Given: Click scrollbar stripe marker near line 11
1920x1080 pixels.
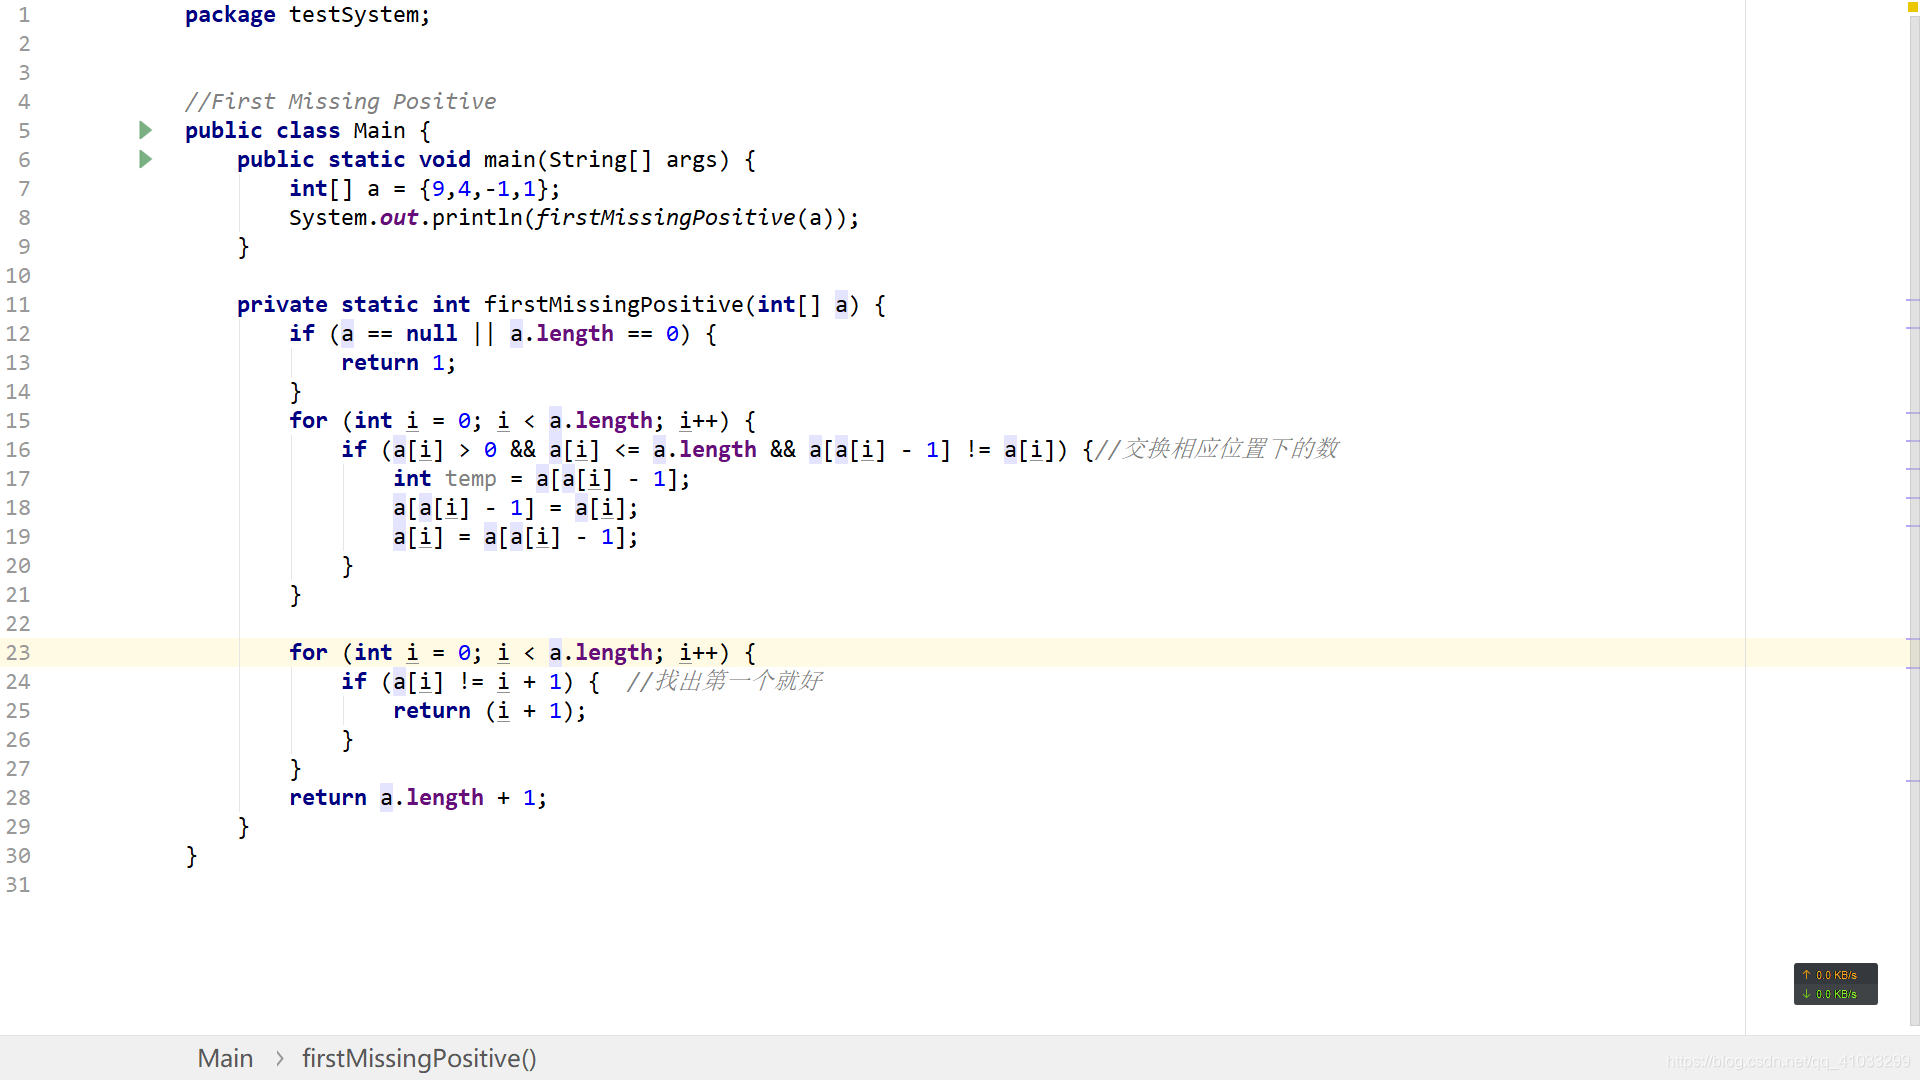Looking at the screenshot, I should click(x=1912, y=300).
